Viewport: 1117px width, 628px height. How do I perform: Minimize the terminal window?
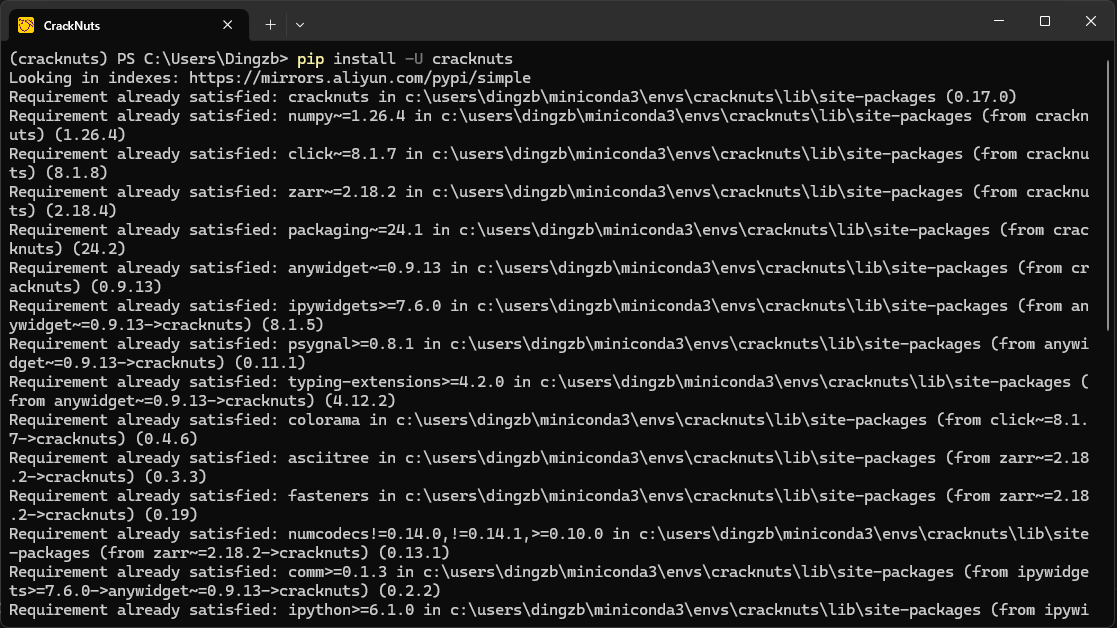pos(998,21)
